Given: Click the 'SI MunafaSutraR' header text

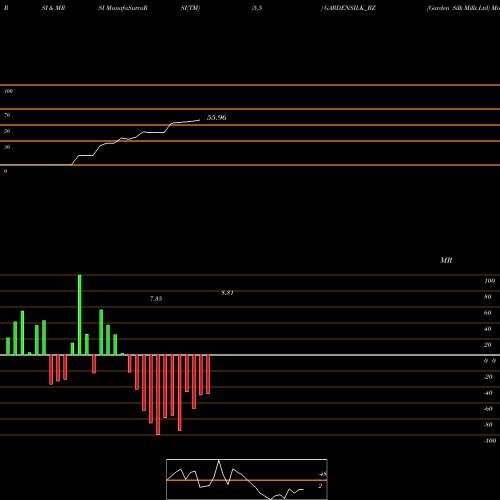Looking at the screenshot, I should (123, 8).
